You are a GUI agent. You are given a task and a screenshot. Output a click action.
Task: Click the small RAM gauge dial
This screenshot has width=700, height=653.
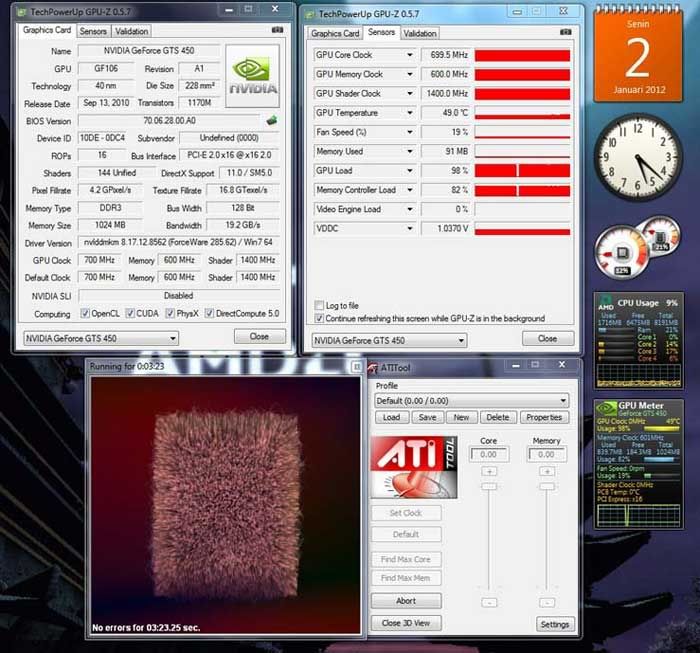[x=661, y=237]
